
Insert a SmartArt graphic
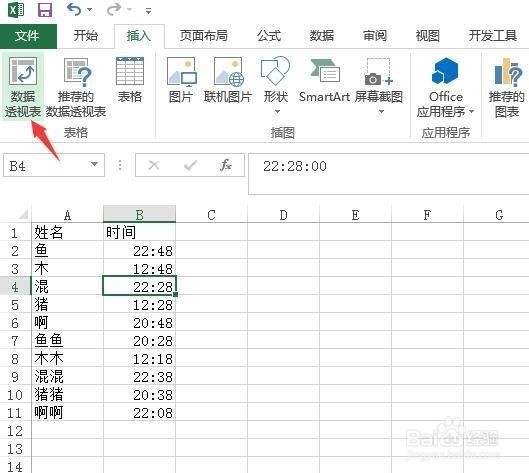(324, 81)
